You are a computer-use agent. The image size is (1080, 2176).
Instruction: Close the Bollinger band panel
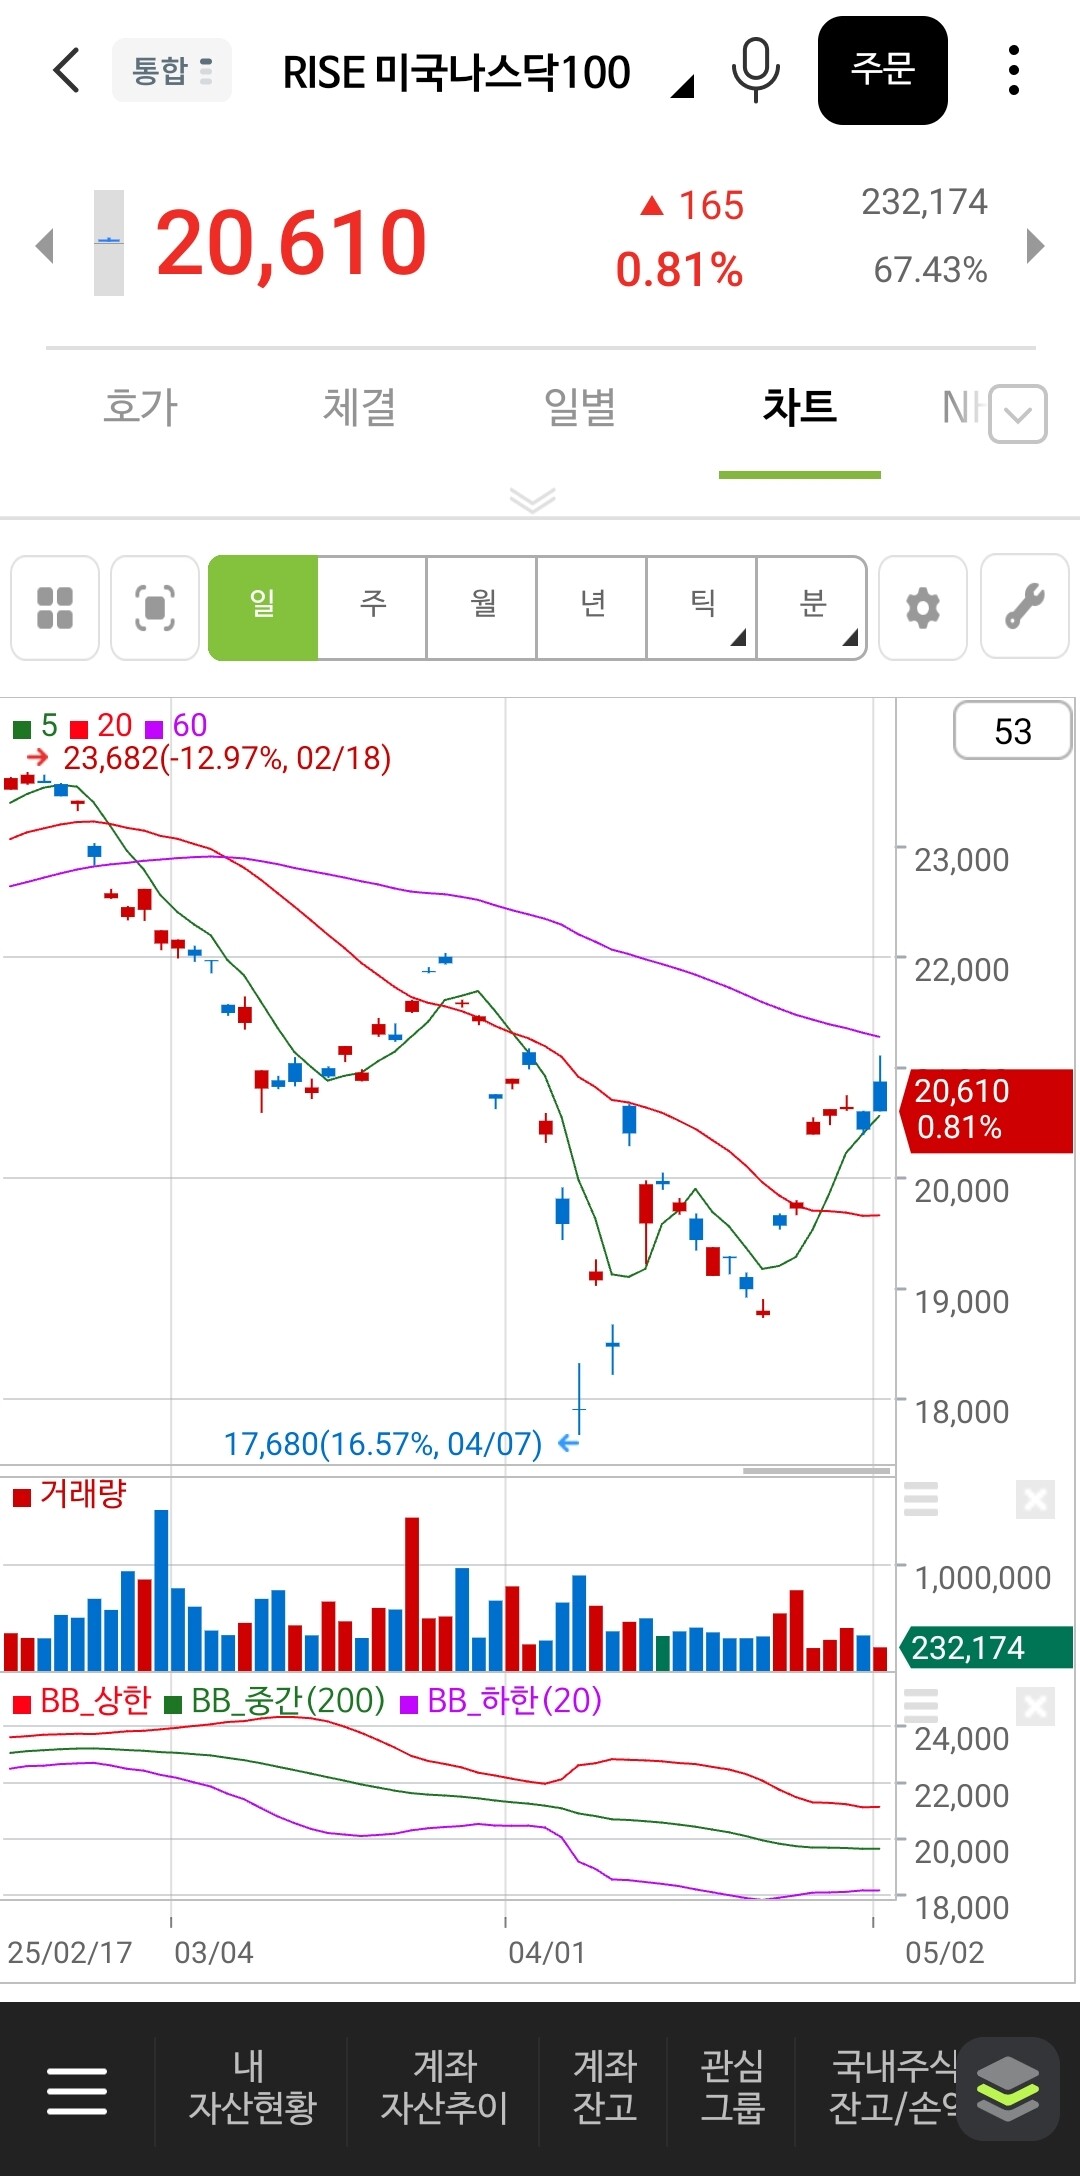1035,1705
